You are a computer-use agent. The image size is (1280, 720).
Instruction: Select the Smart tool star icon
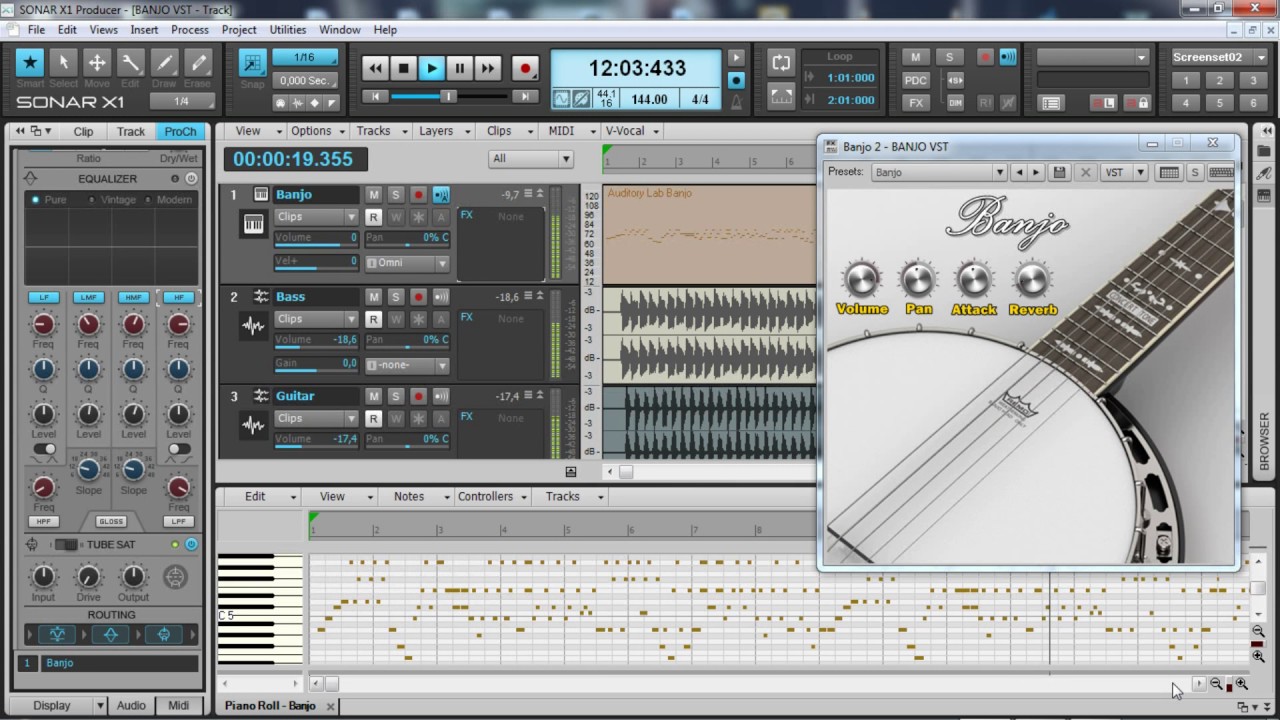[x=30, y=62]
